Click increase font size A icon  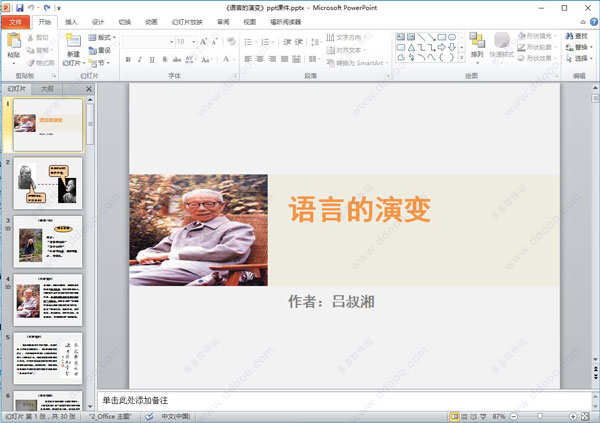(204, 41)
